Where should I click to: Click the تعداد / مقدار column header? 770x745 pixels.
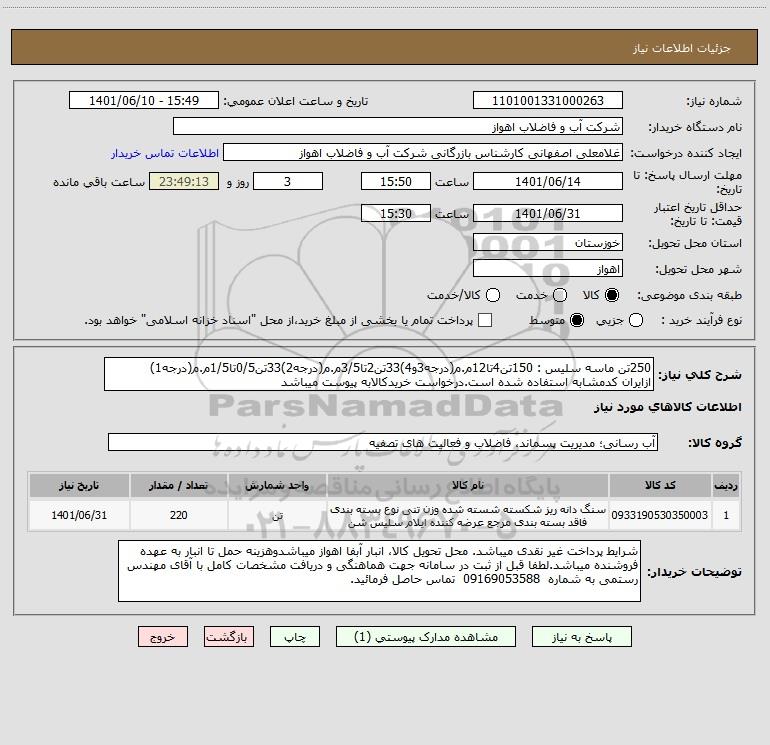178,486
